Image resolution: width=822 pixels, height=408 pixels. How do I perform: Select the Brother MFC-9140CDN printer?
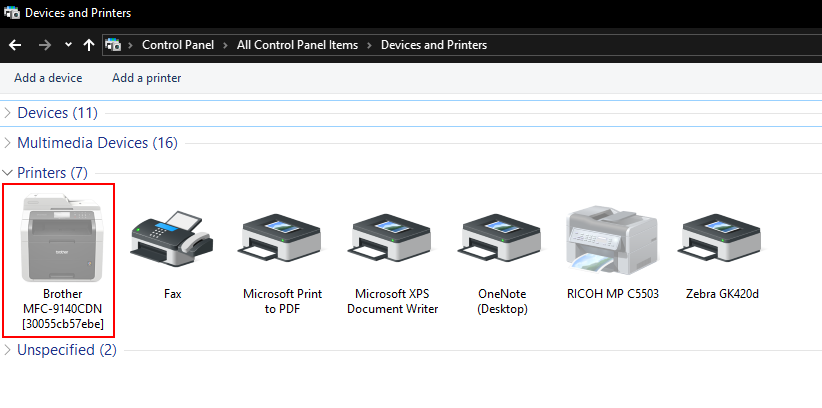(x=62, y=245)
